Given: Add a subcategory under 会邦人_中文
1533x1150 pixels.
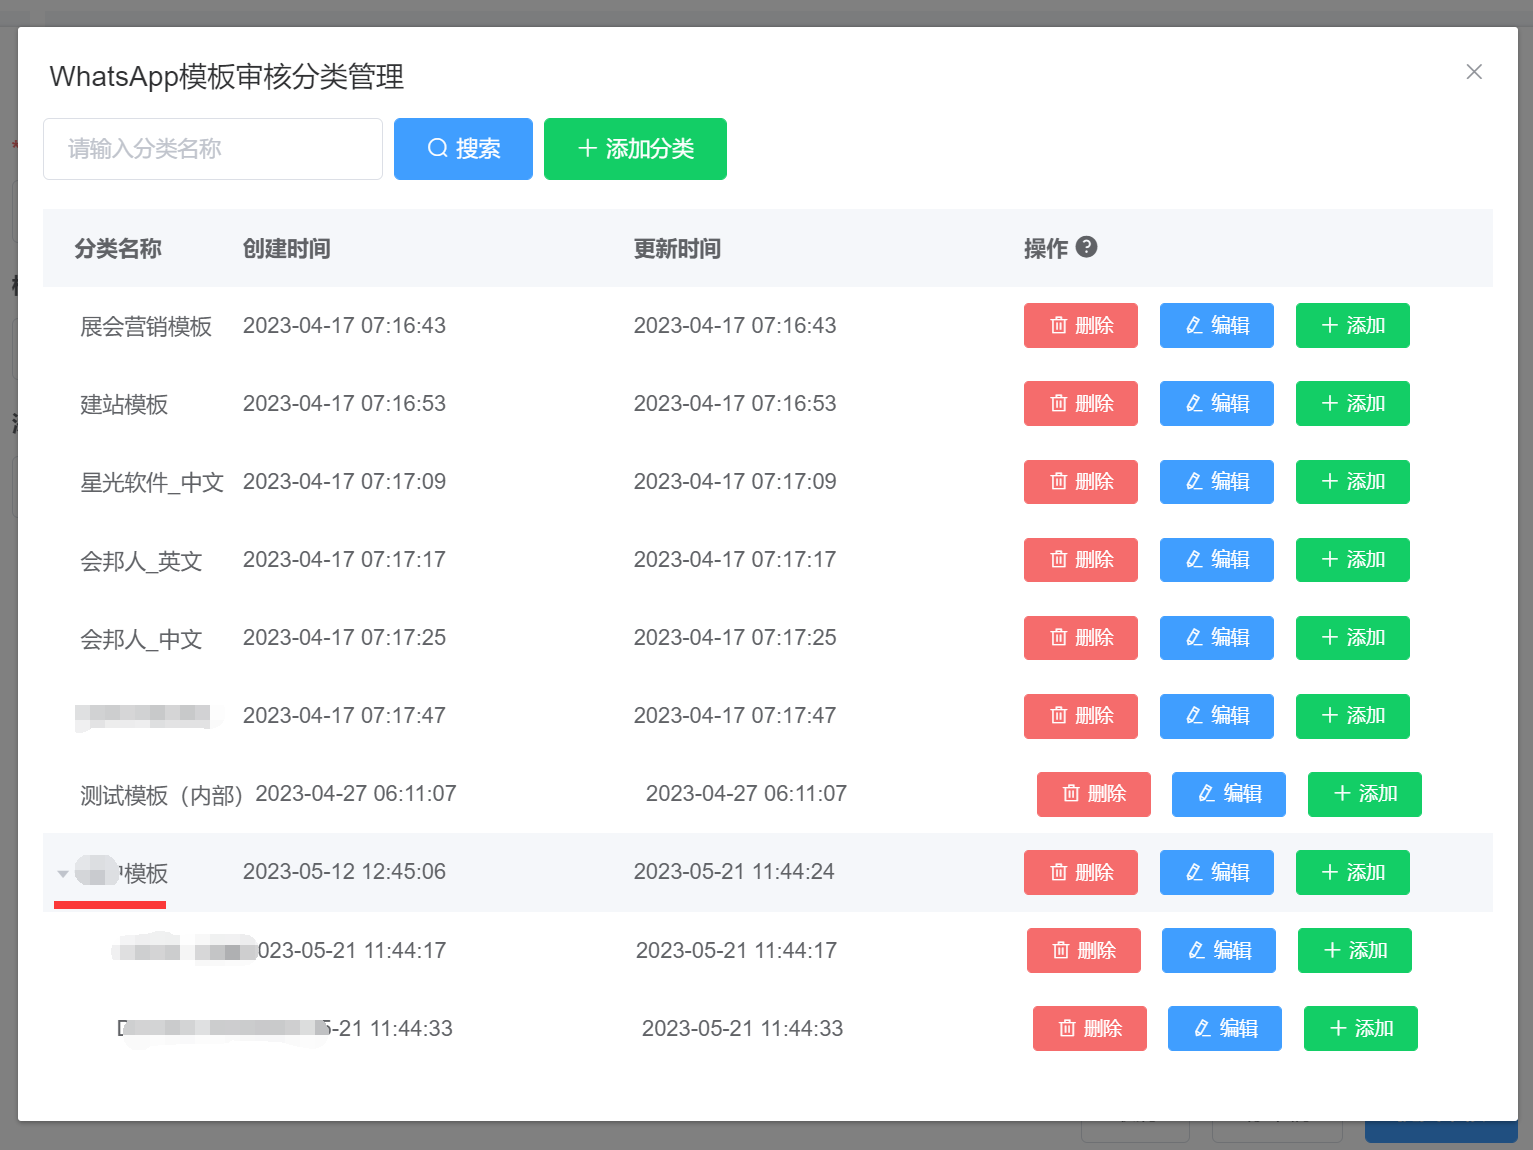Looking at the screenshot, I should (1353, 638).
